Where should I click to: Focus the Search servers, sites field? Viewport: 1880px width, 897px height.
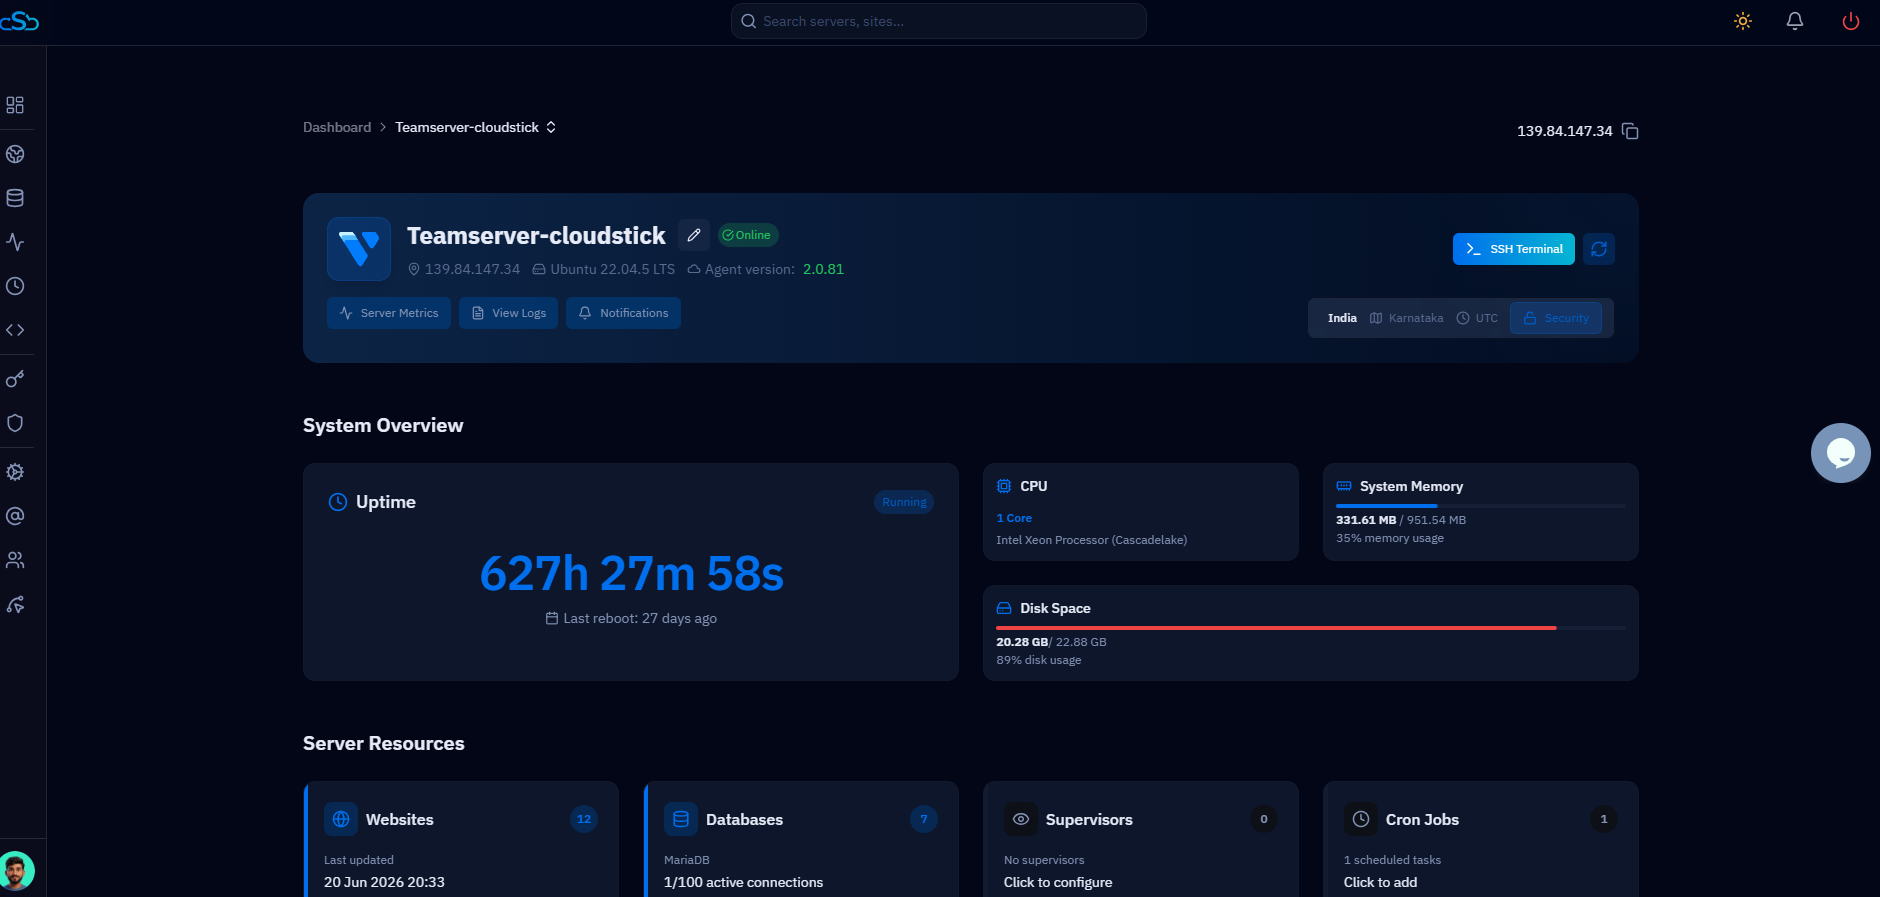pyautogui.click(x=939, y=21)
